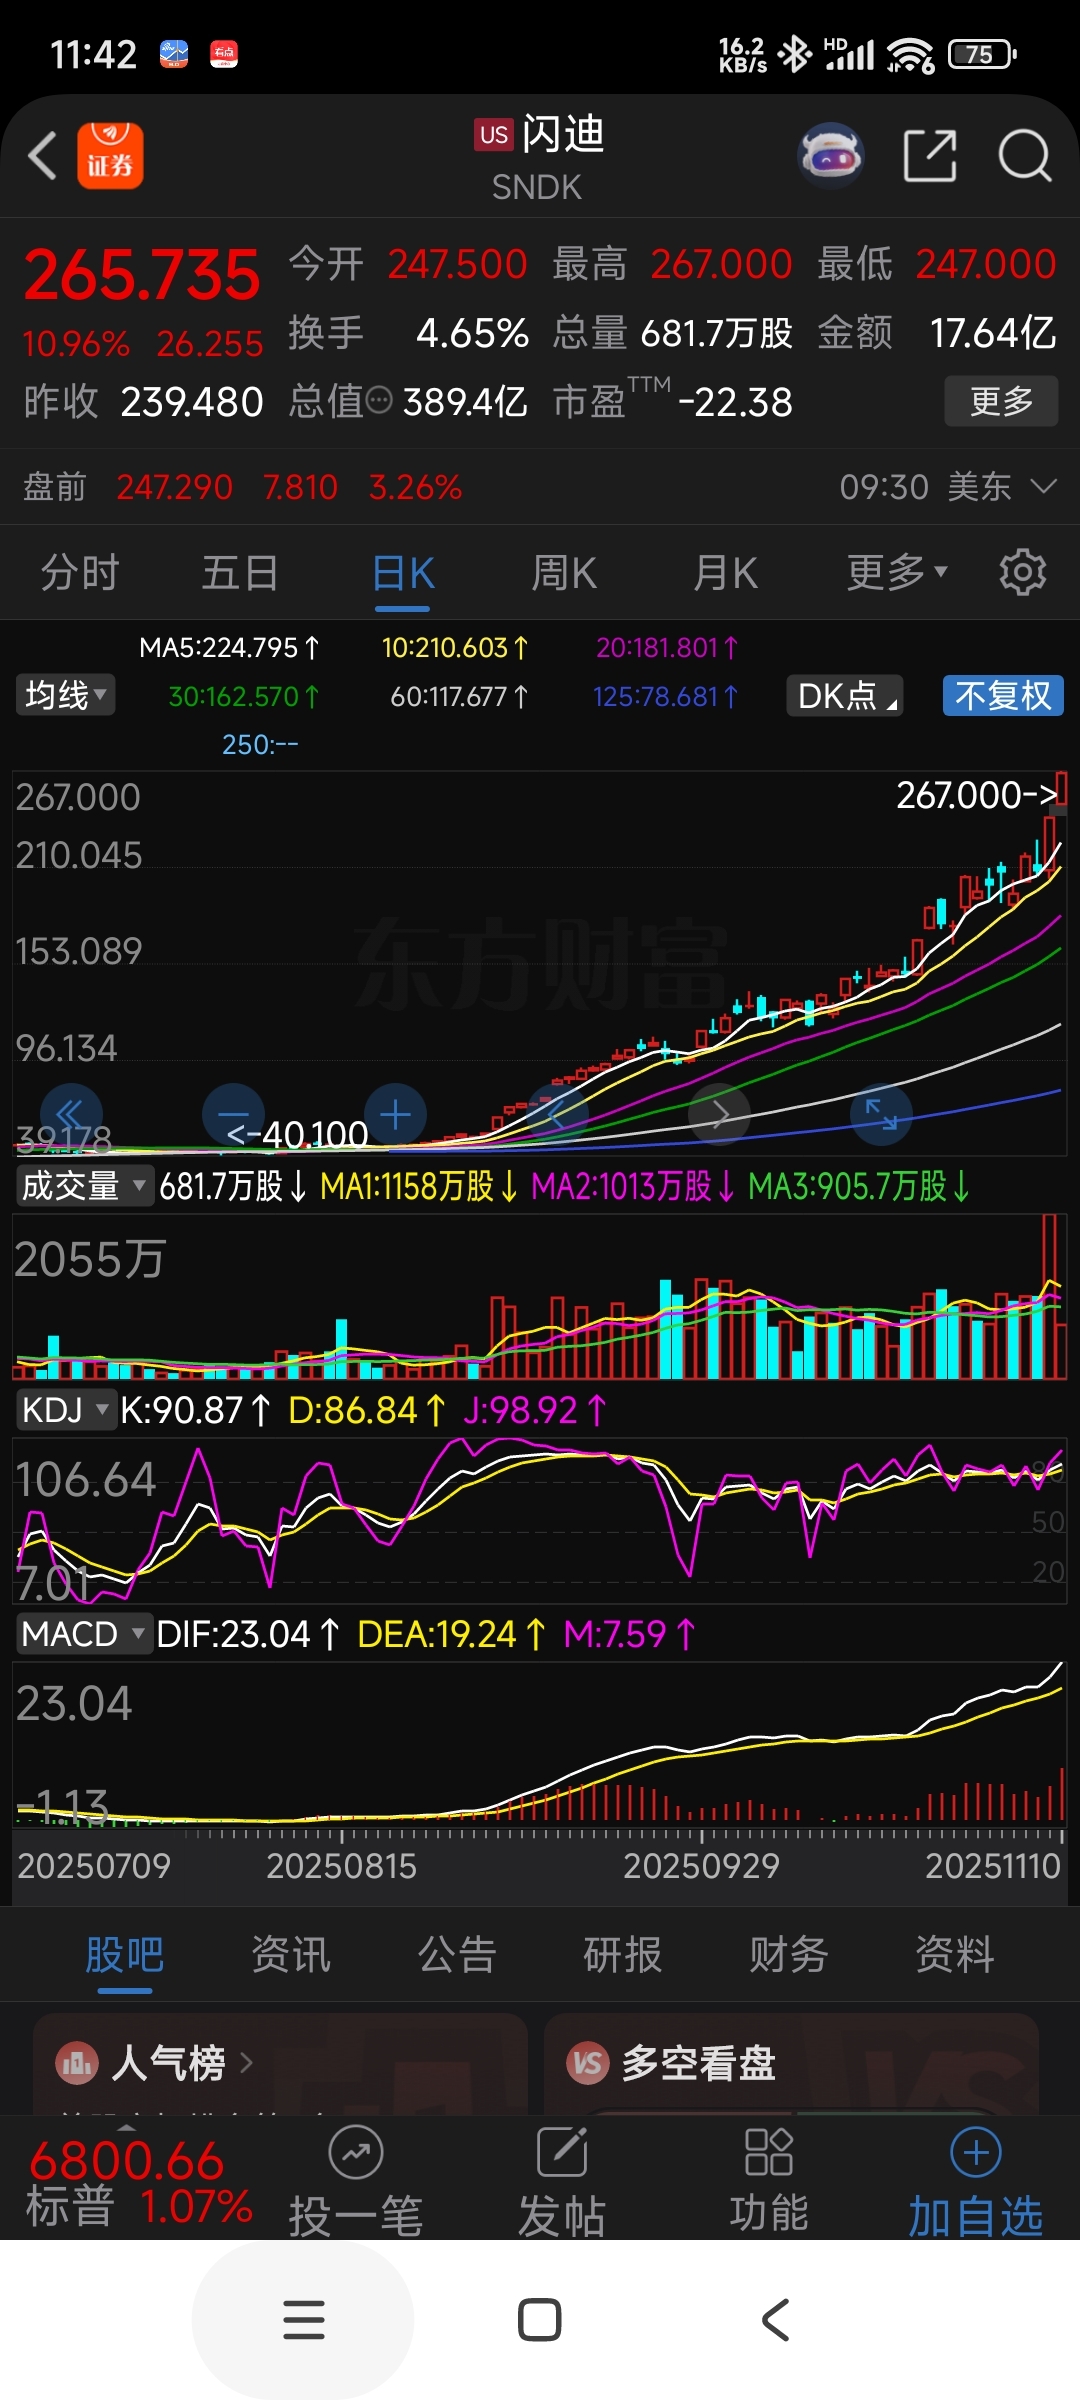Viewport: 1080px width, 2400px height.
Task: Tap the double-left chart scroll button
Action: [71, 1115]
